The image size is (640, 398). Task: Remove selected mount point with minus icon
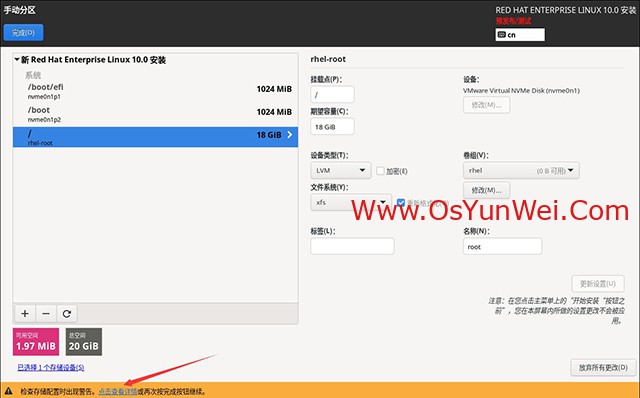click(46, 314)
